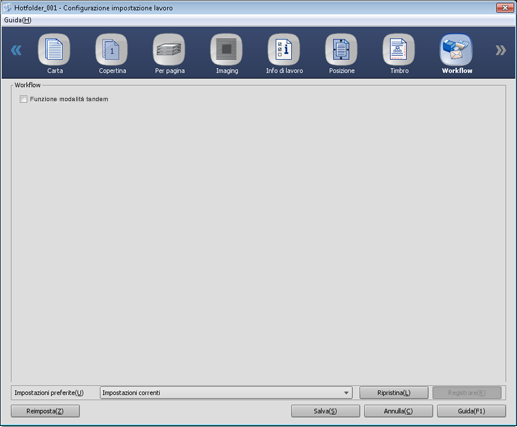This screenshot has height=427, width=517.
Task: Click the Ripristina(L) button
Action: point(394,393)
